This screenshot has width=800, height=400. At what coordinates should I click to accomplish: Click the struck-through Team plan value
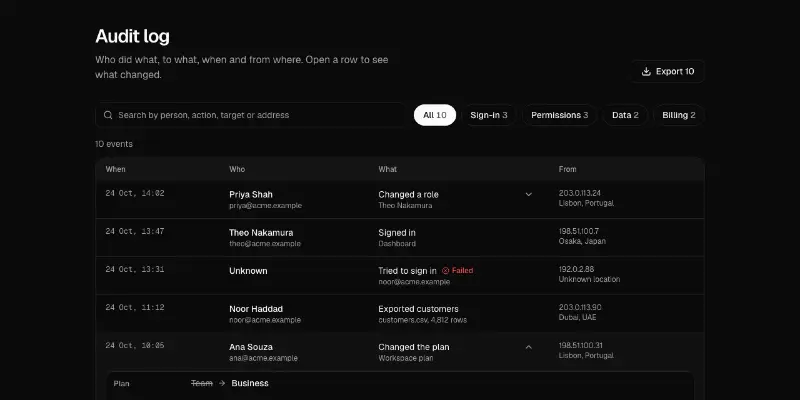tap(202, 383)
